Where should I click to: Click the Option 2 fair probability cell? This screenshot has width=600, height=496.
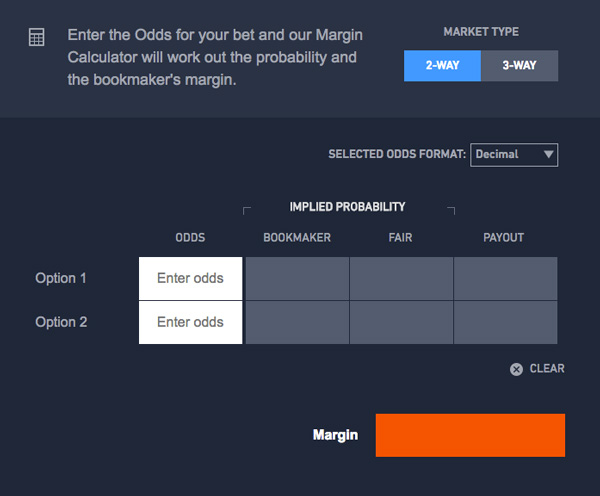point(401,322)
